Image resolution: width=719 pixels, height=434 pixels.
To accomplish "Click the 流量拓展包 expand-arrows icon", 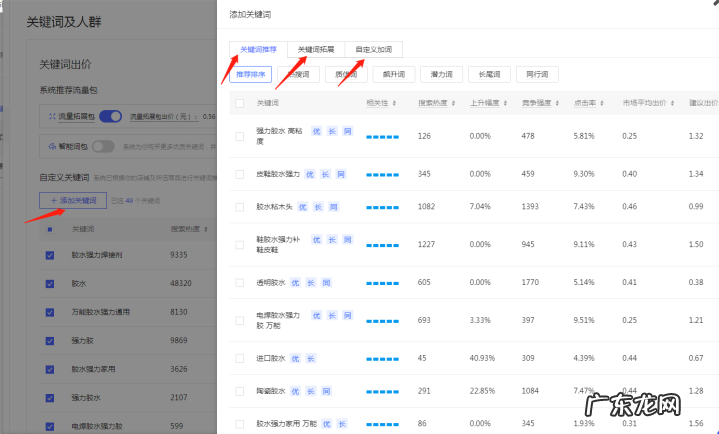I will [52, 117].
